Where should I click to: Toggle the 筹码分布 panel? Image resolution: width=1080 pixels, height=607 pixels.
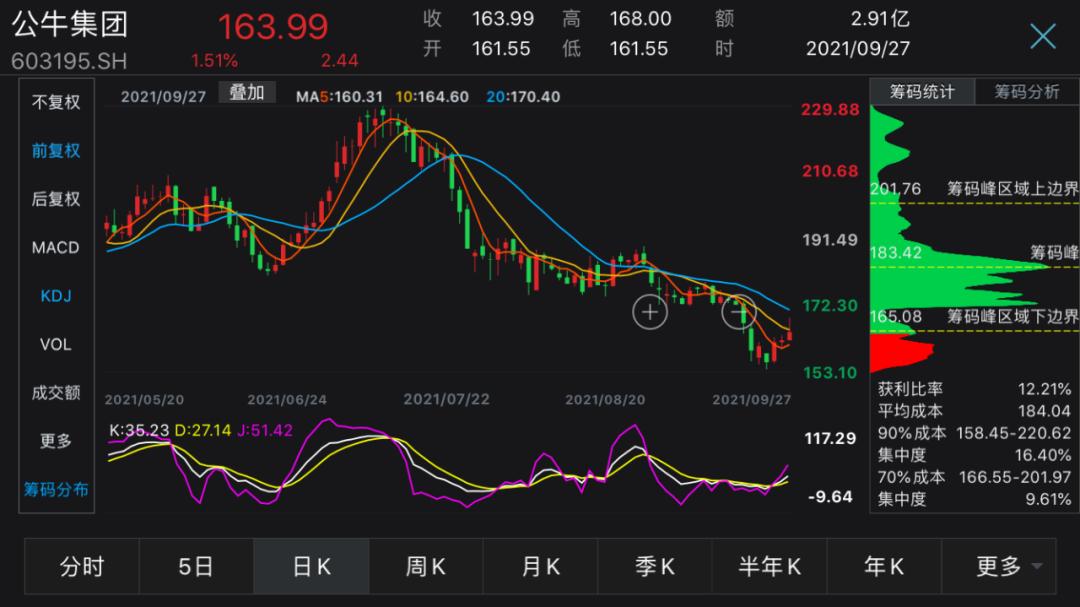coord(56,490)
